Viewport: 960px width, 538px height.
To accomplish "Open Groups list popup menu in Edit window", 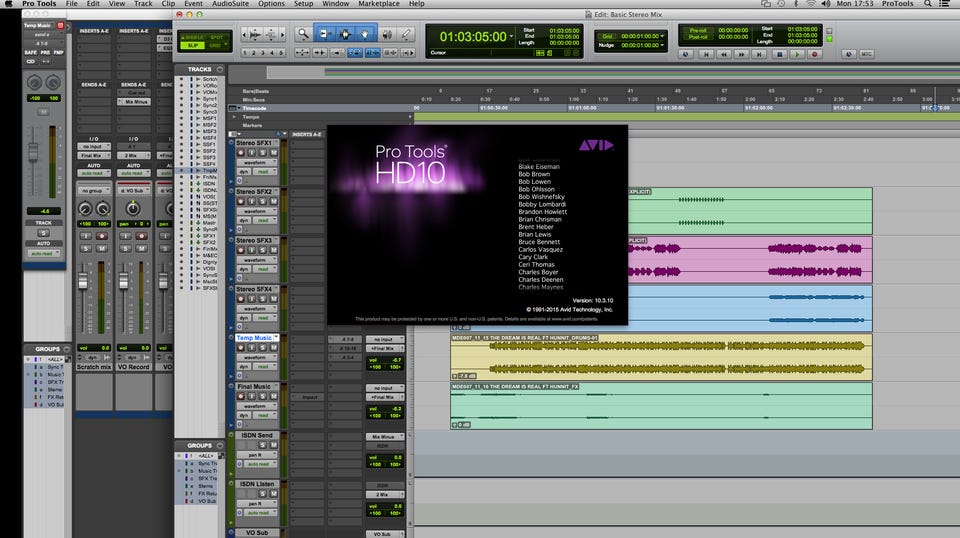I will click(220, 446).
